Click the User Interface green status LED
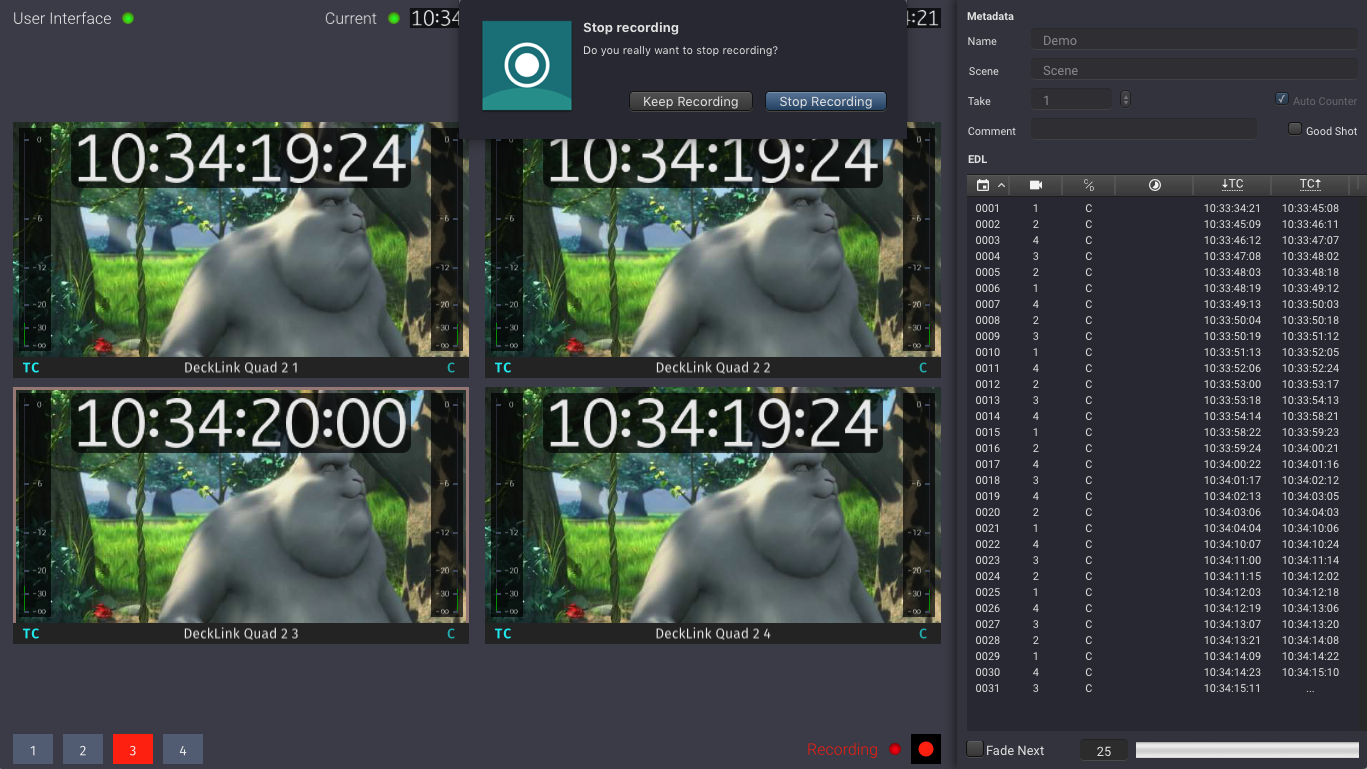The height and width of the screenshot is (769, 1367). pos(128,18)
